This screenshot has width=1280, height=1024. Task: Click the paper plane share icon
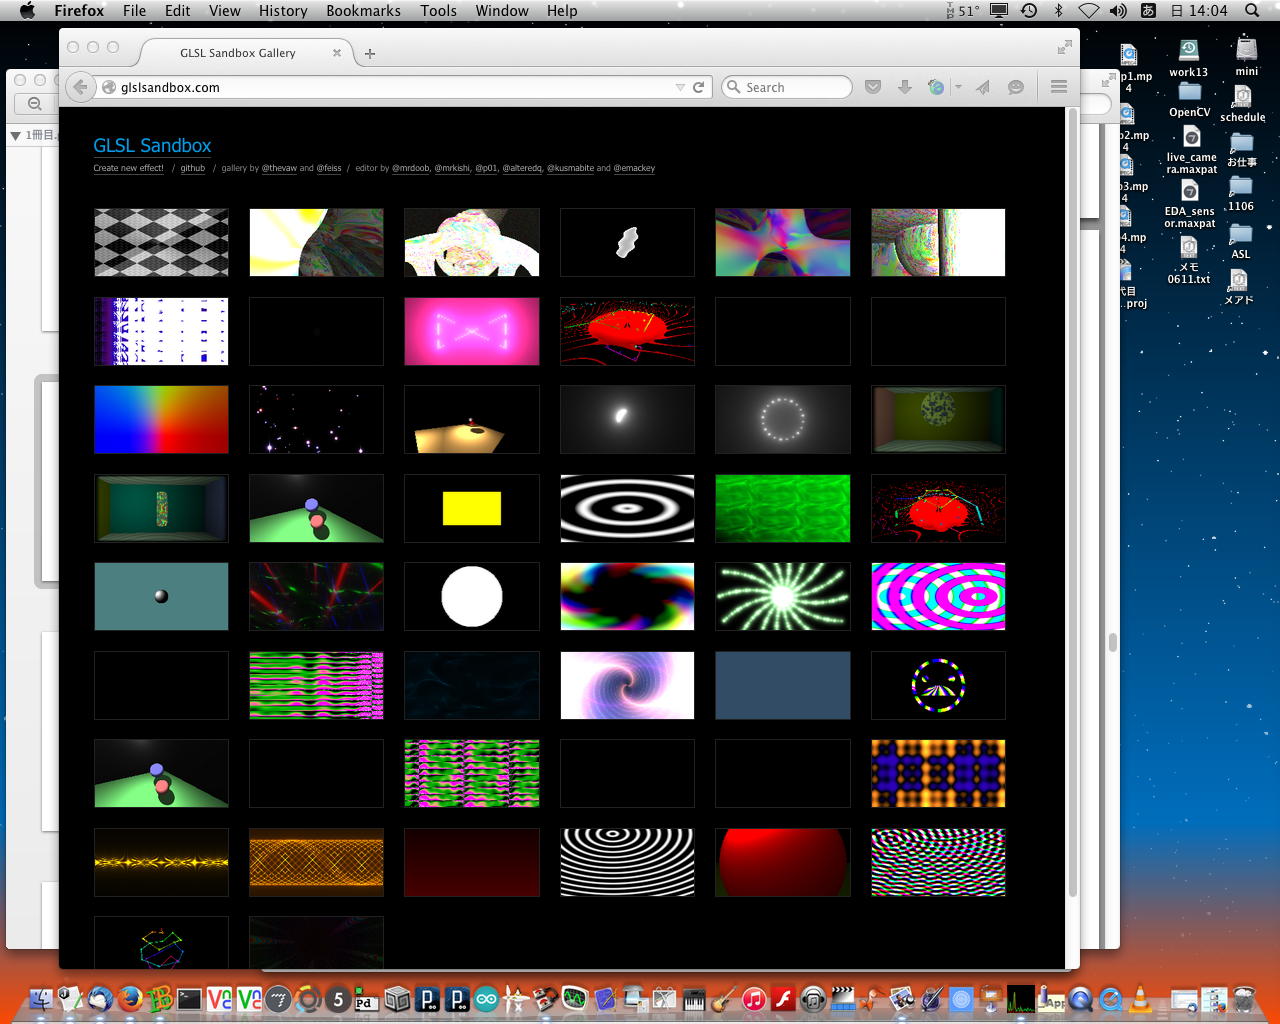[x=984, y=87]
